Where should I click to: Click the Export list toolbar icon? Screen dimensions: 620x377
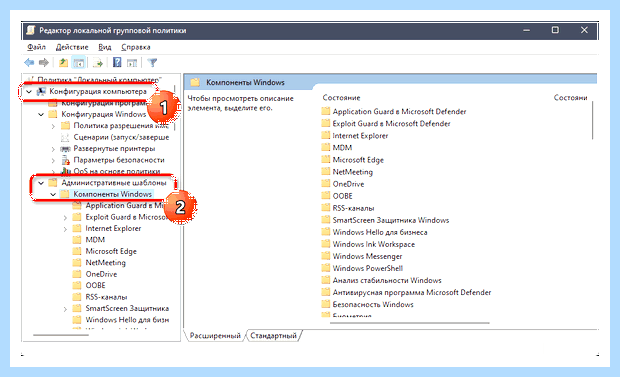[x=97, y=63]
